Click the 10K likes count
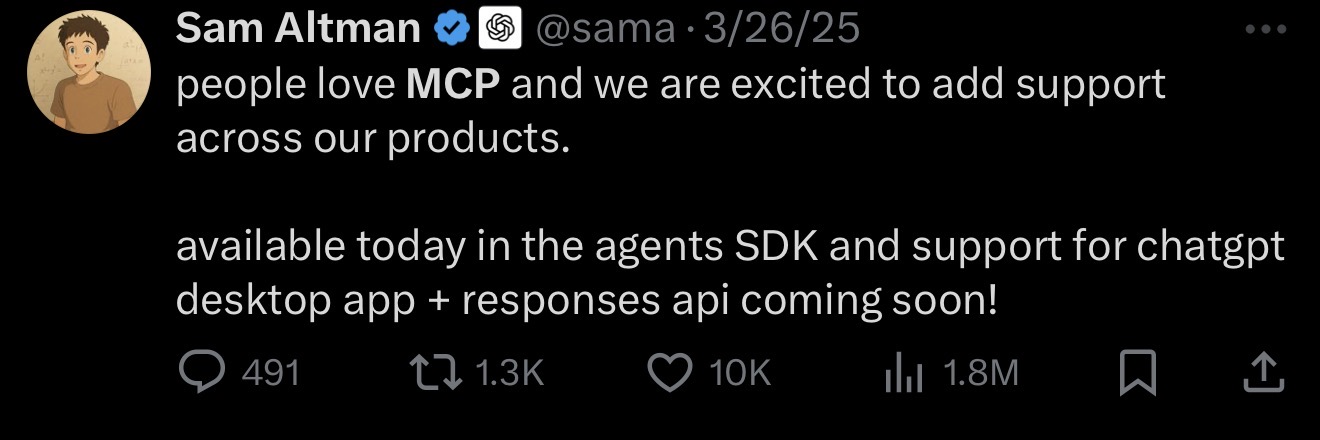This screenshot has width=1320, height=440. tap(740, 374)
